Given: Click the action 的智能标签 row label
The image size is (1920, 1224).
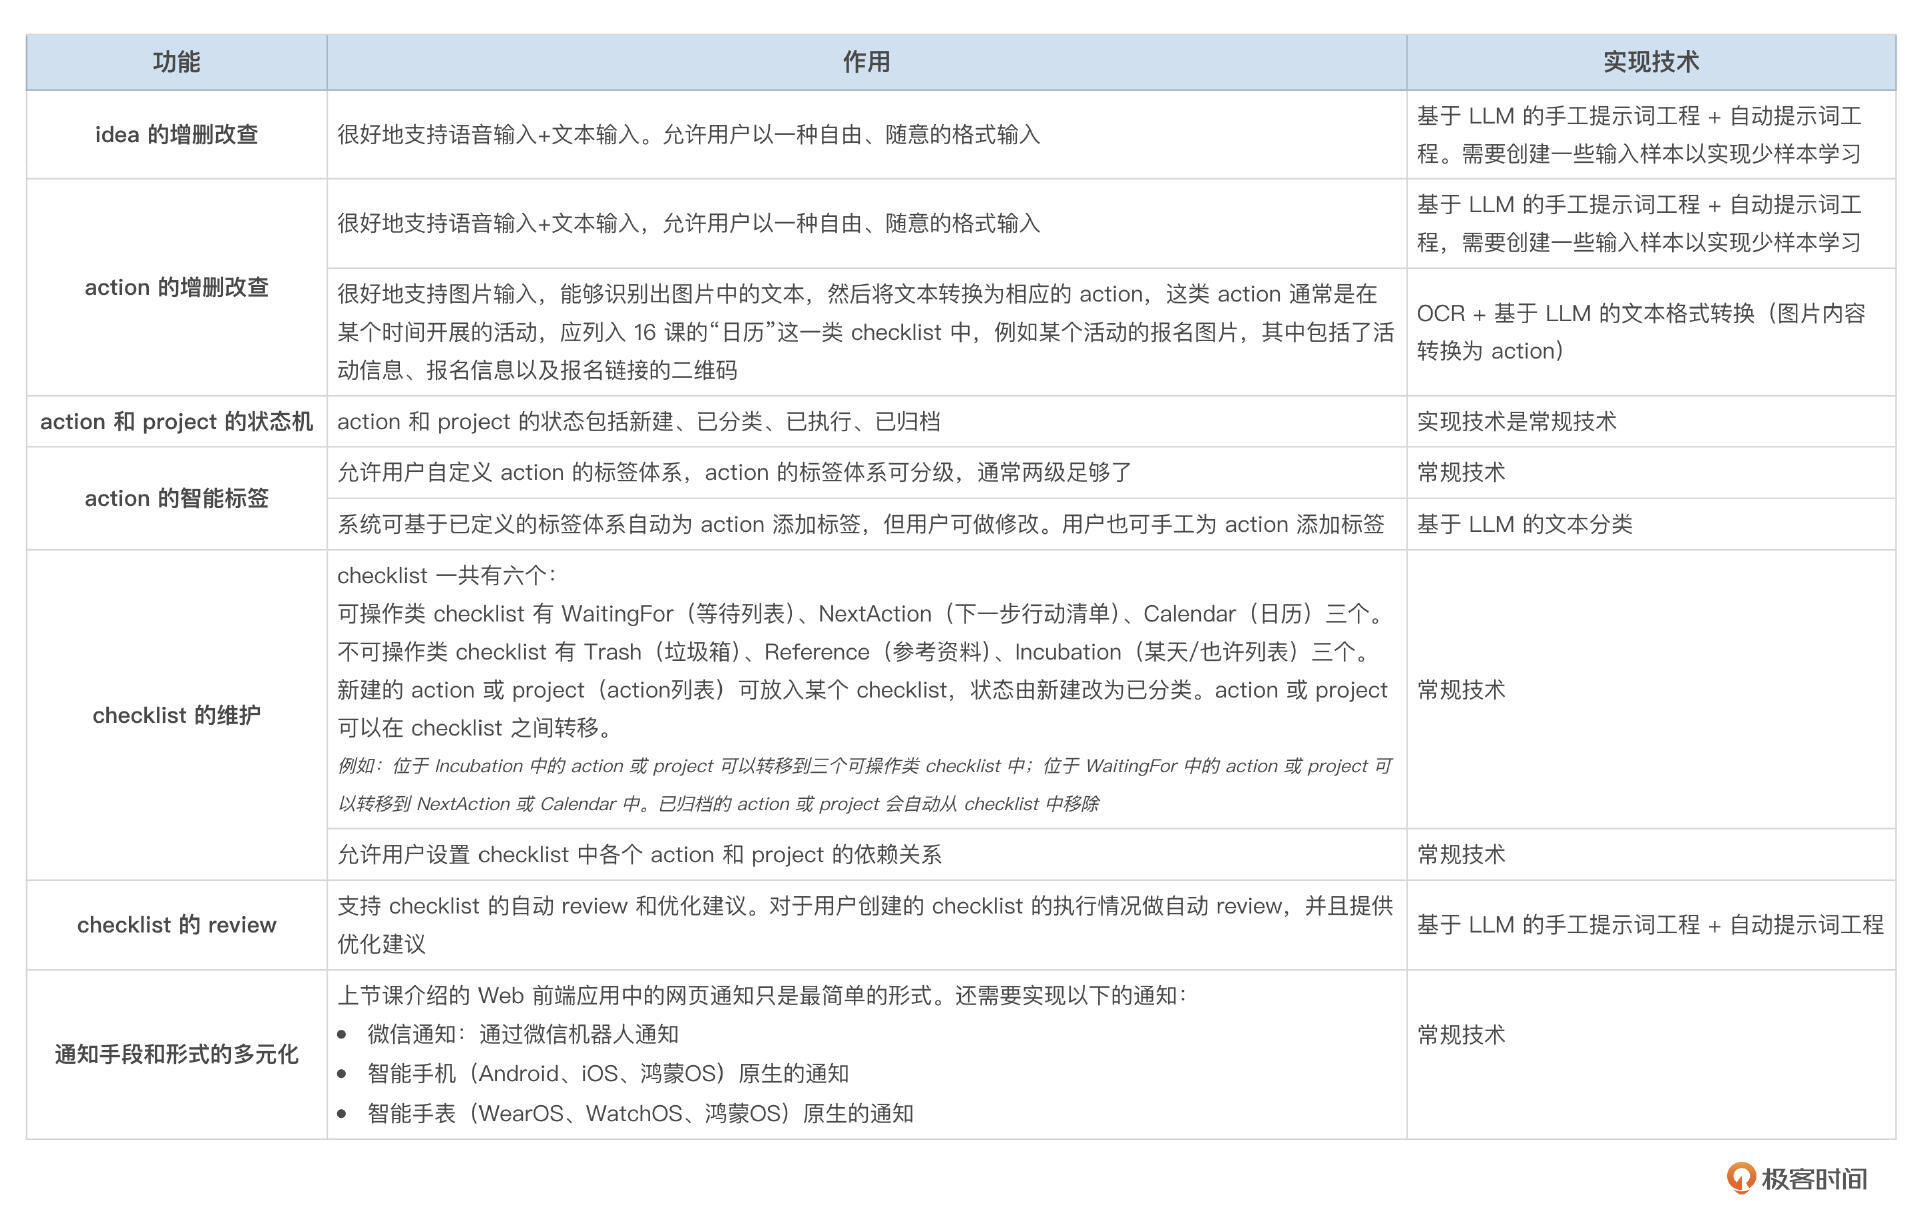Looking at the screenshot, I should coord(176,497).
